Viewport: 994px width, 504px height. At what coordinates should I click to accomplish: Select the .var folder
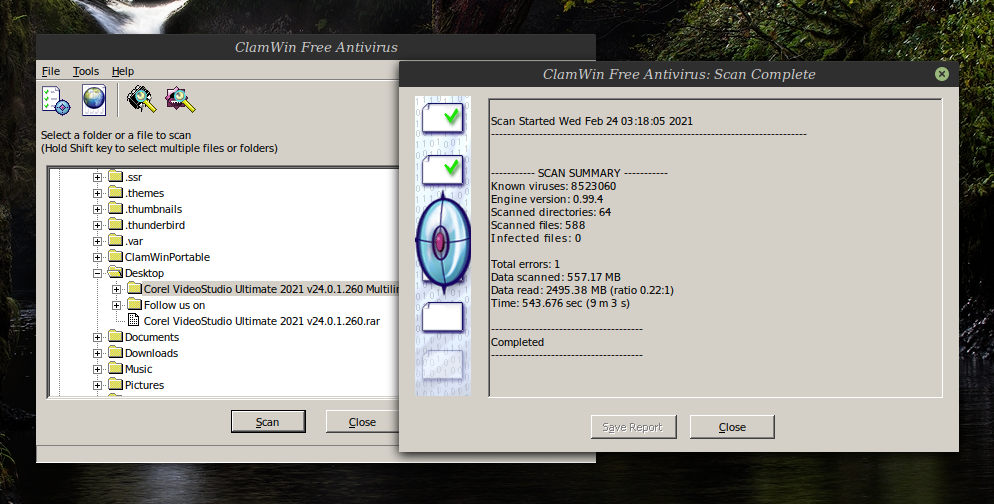click(134, 242)
